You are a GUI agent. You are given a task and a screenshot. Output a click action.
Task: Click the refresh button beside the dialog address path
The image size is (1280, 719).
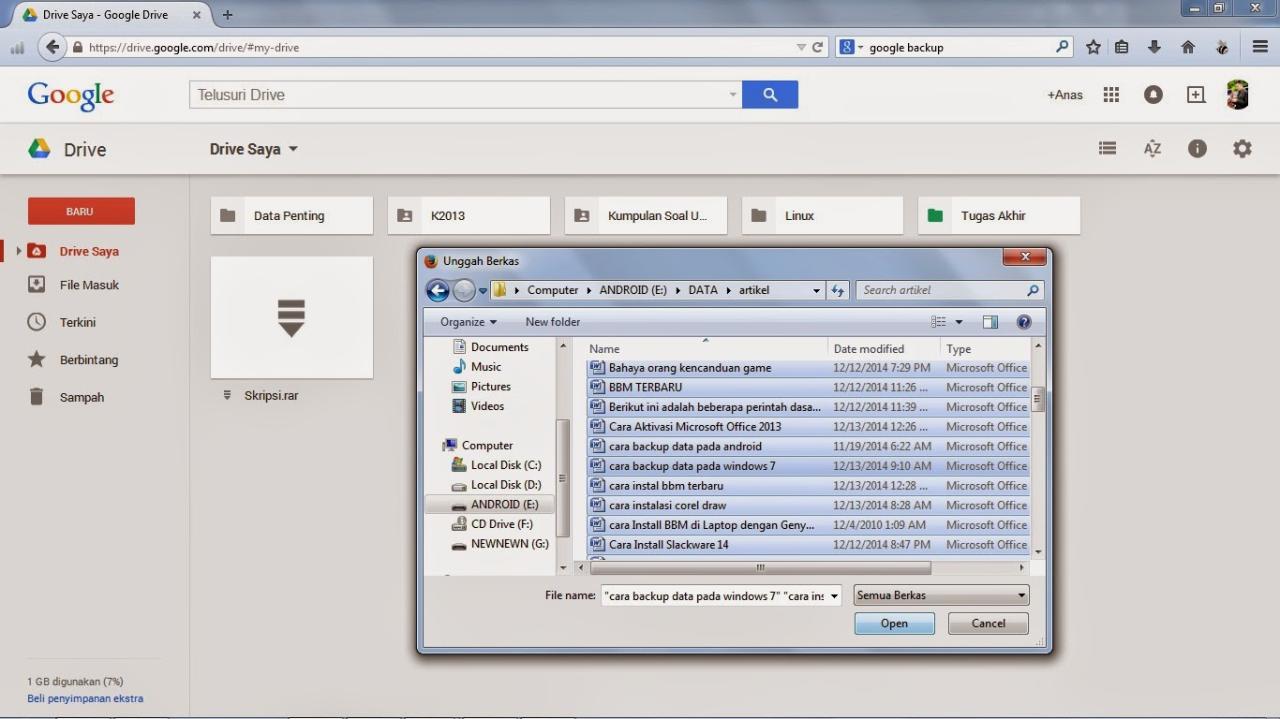point(838,290)
